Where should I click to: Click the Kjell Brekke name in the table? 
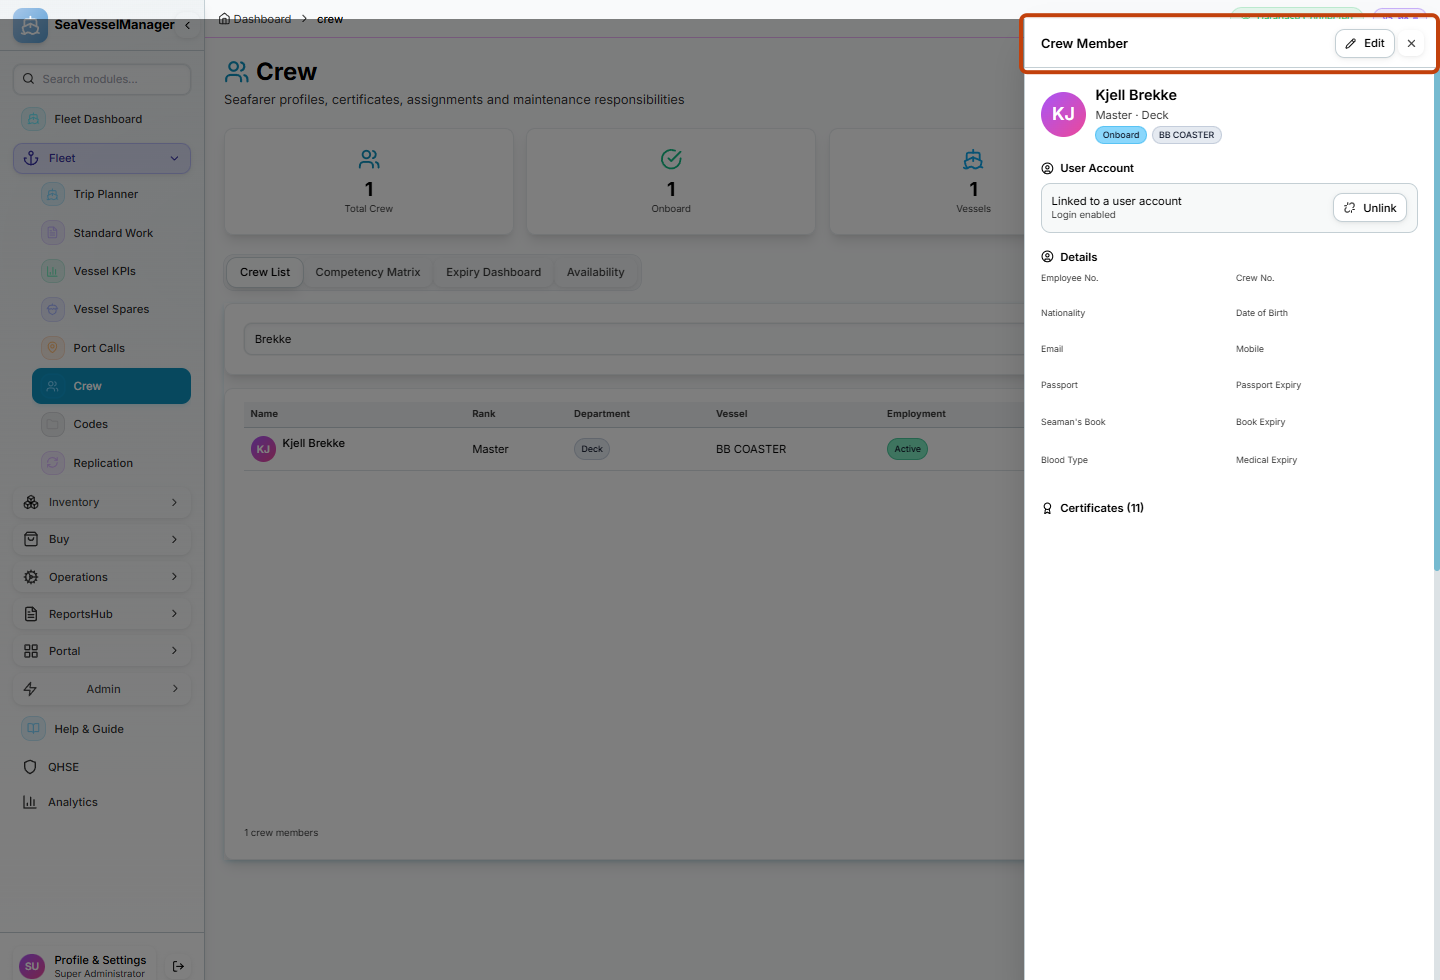coord(313,443)
